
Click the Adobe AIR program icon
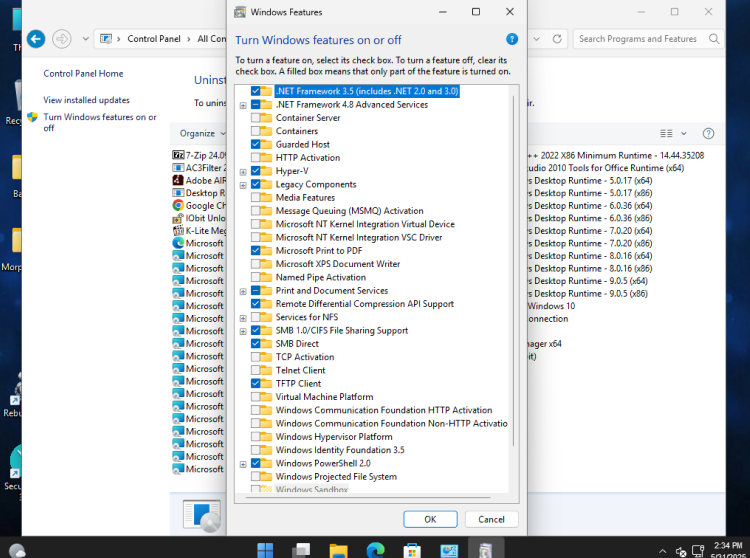pos(178,180)
